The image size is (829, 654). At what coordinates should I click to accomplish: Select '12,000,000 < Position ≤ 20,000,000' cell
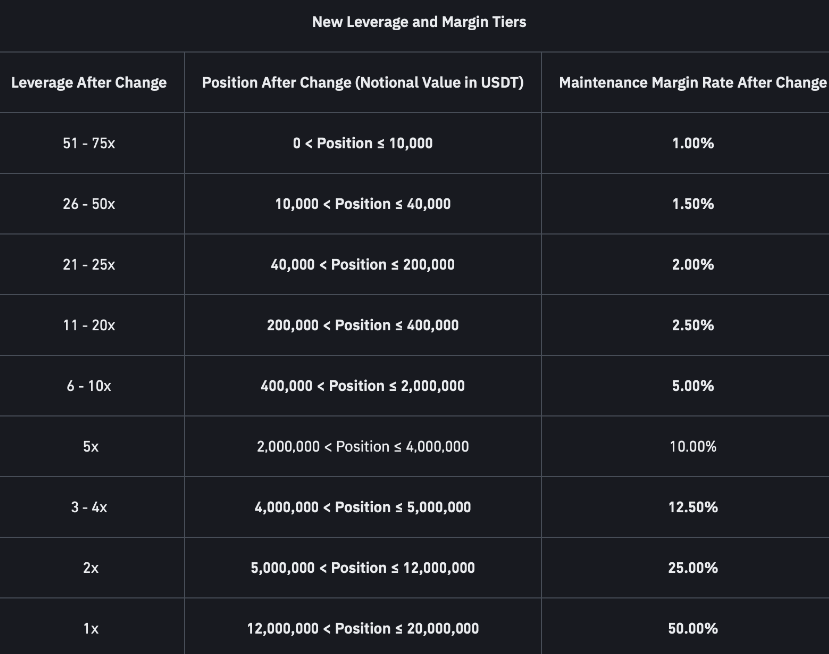(363, 629)
